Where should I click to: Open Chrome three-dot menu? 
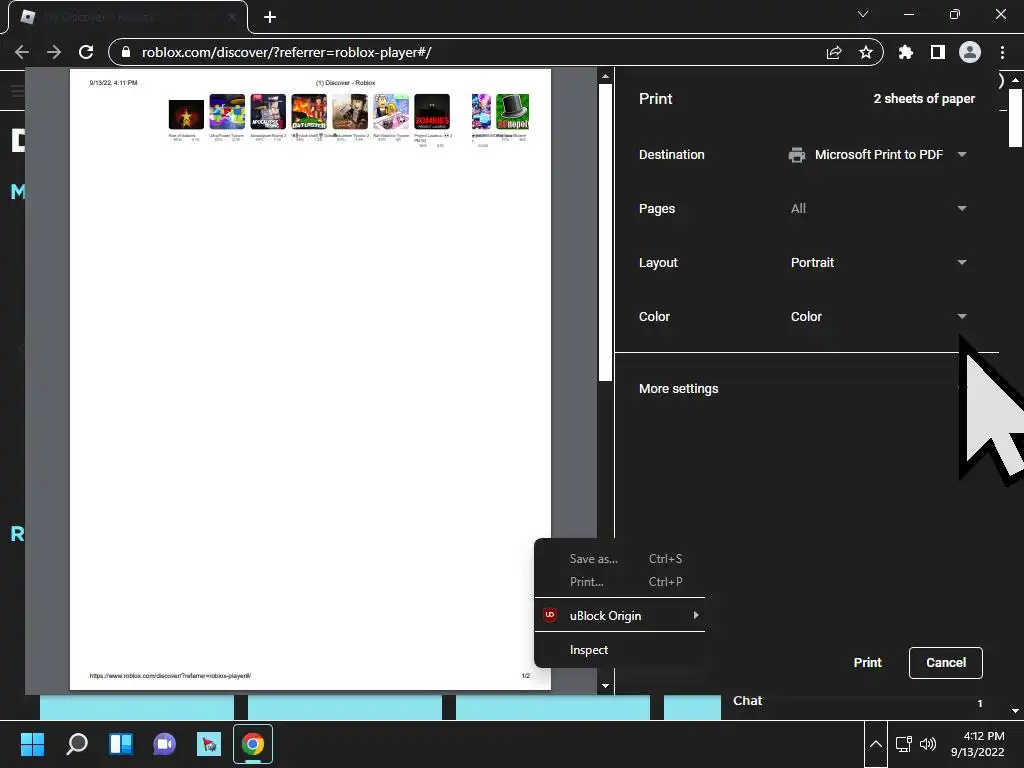coord(1002,52)
